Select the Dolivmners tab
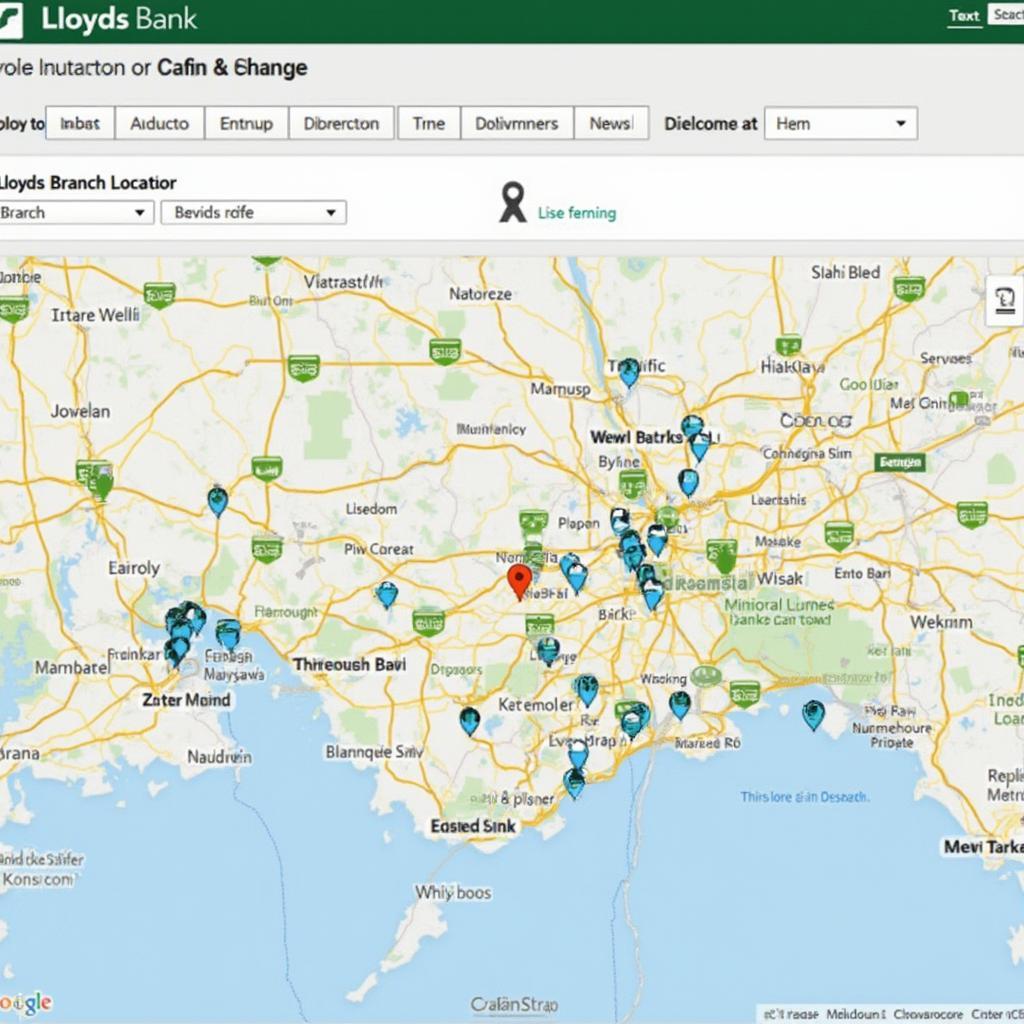The image size is (1024, 1024). [x=517, y=123]
